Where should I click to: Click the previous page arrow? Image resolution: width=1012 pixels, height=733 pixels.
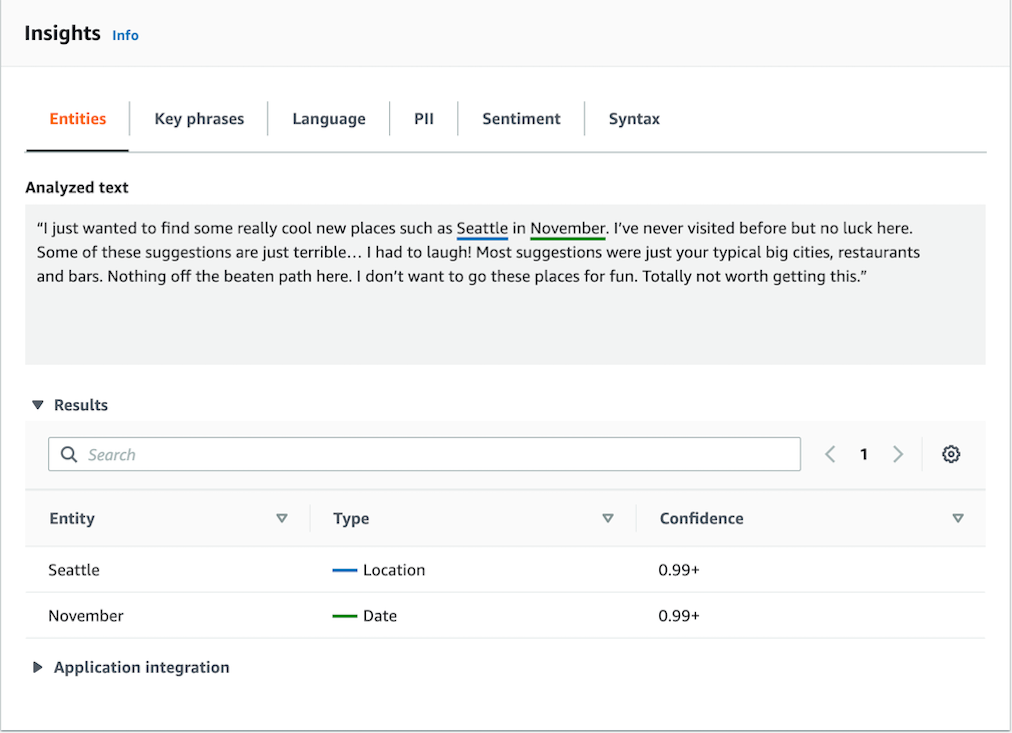click(x=830, y=453)
